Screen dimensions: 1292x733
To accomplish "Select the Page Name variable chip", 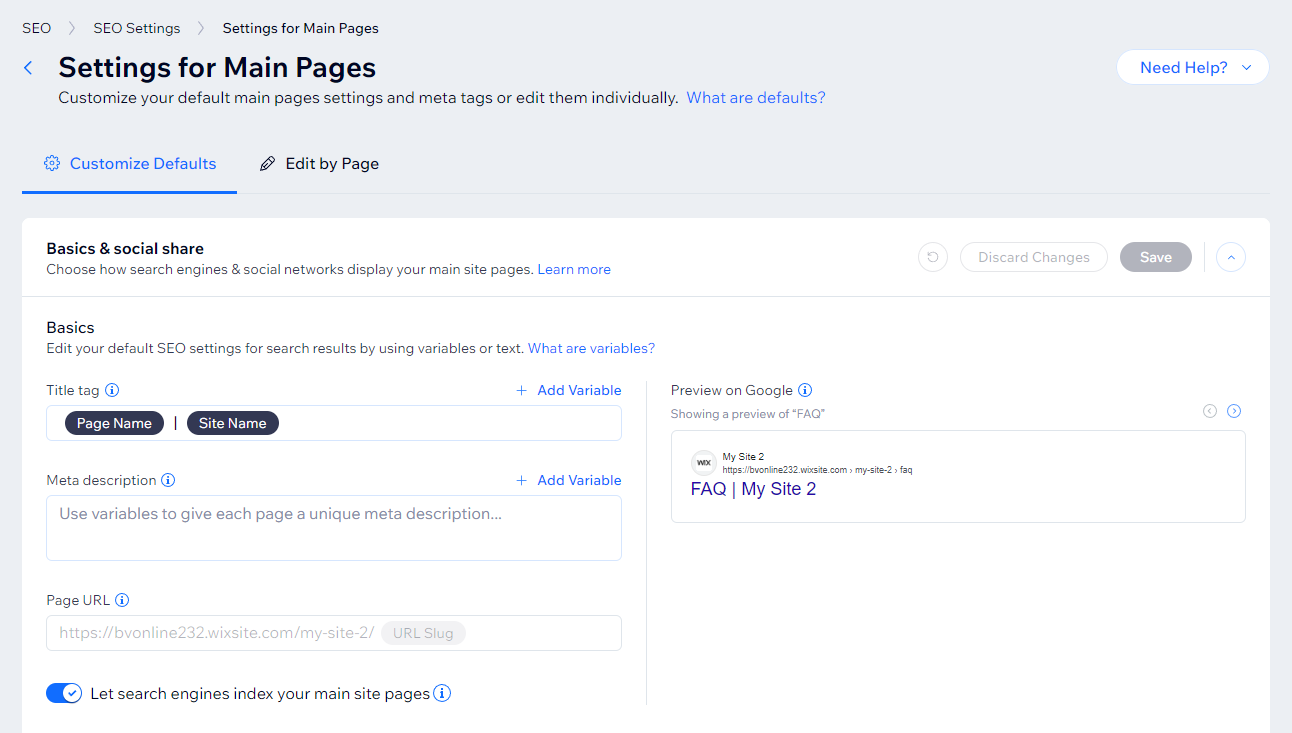I will 114,423.
